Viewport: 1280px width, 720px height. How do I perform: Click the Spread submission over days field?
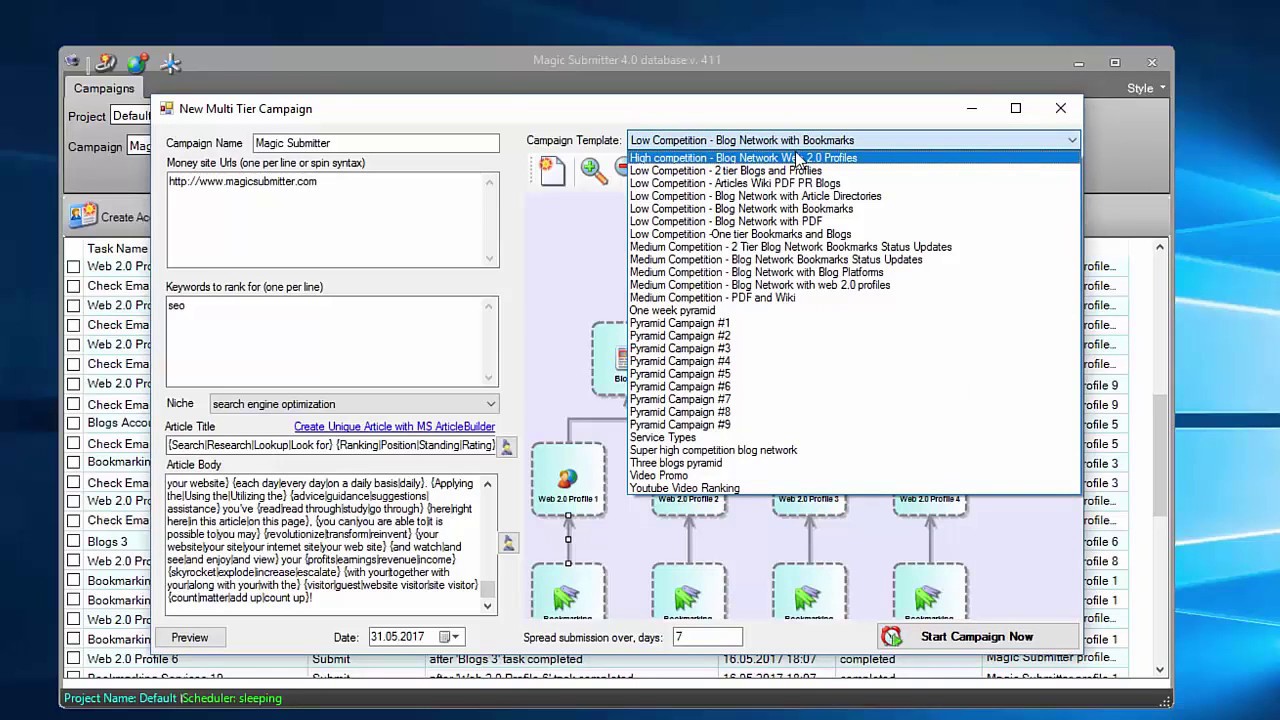click(707, 637)
